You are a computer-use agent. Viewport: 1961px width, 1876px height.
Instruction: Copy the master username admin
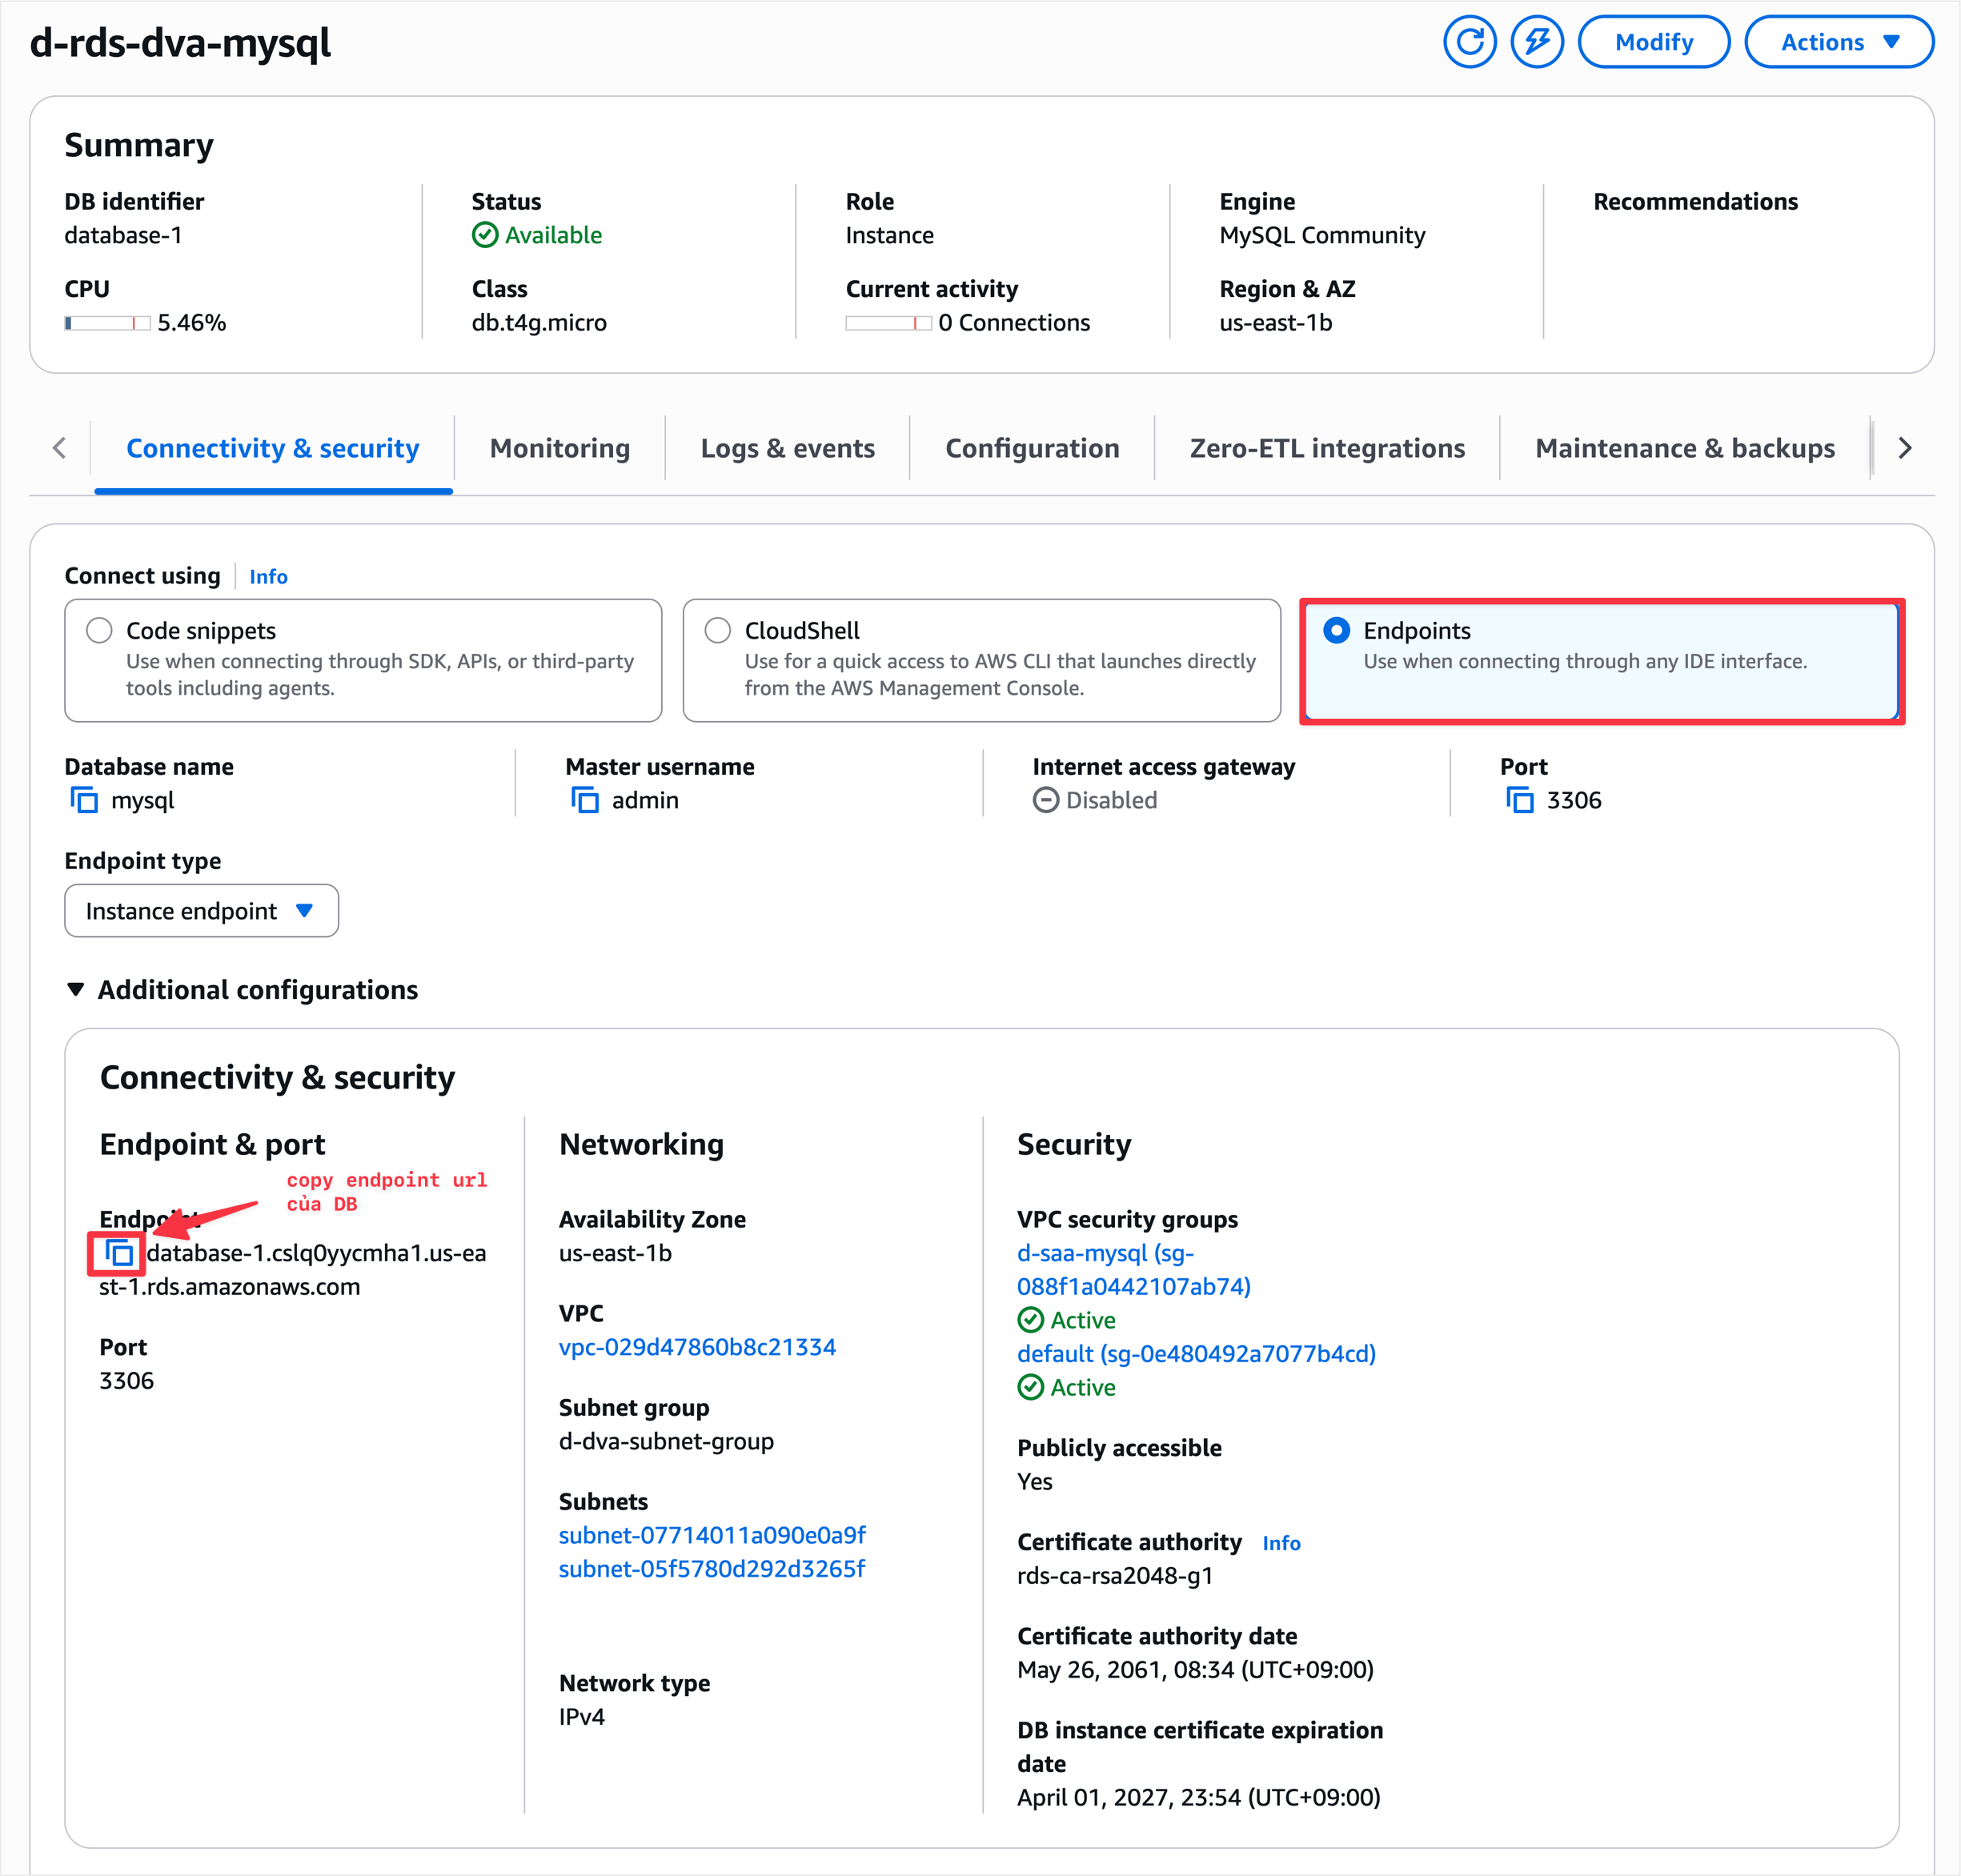[585, 800]
